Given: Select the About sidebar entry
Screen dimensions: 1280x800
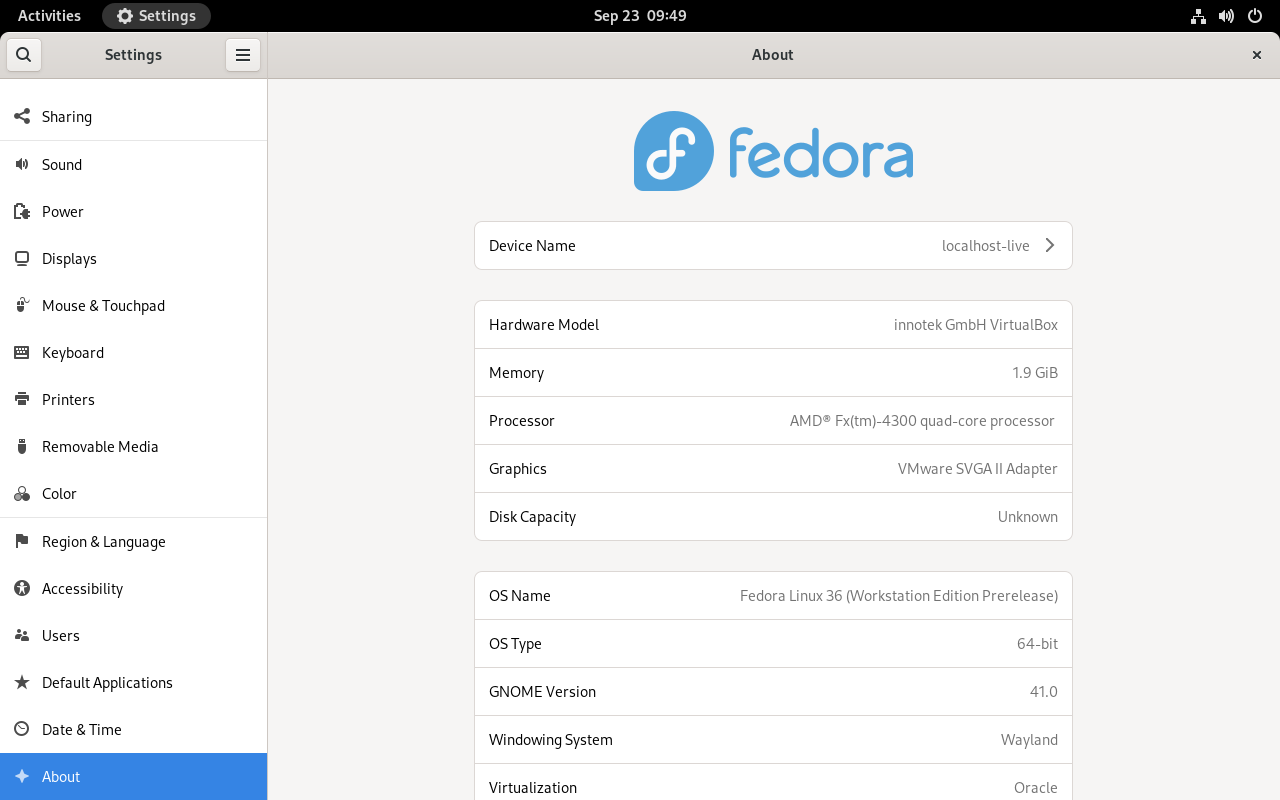Looking at the screenshot, I should pyautogui.click(x=134, y=776).
